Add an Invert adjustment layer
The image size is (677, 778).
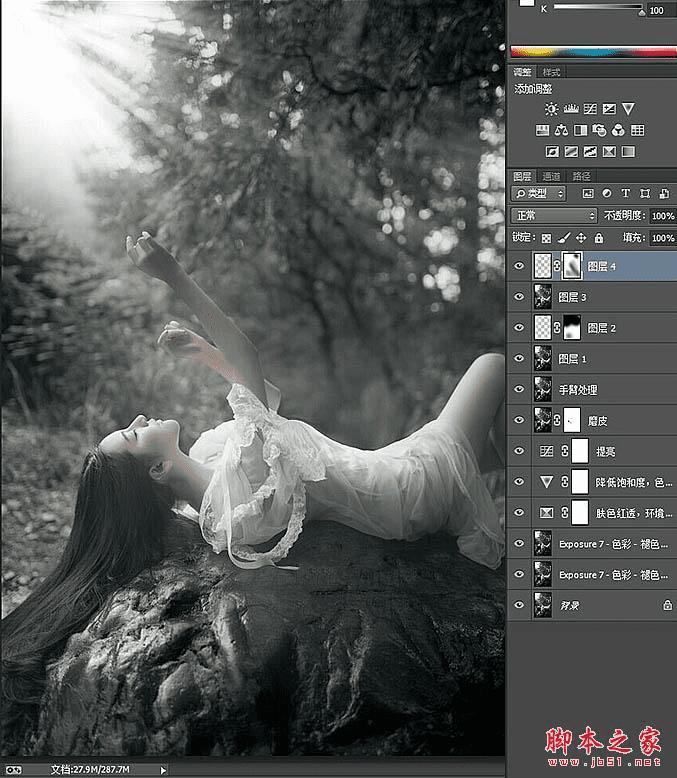point(552,152)
